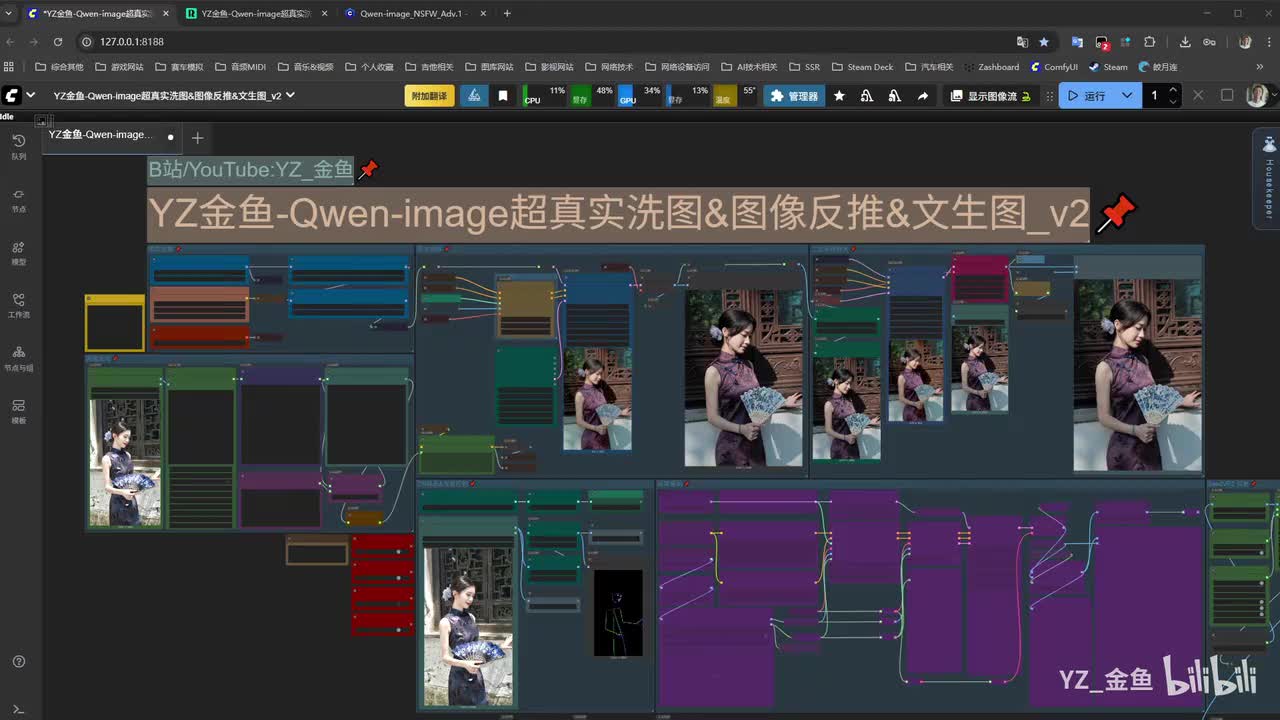Open the Workflows (工作流) sidebar panel

point(19,305)
